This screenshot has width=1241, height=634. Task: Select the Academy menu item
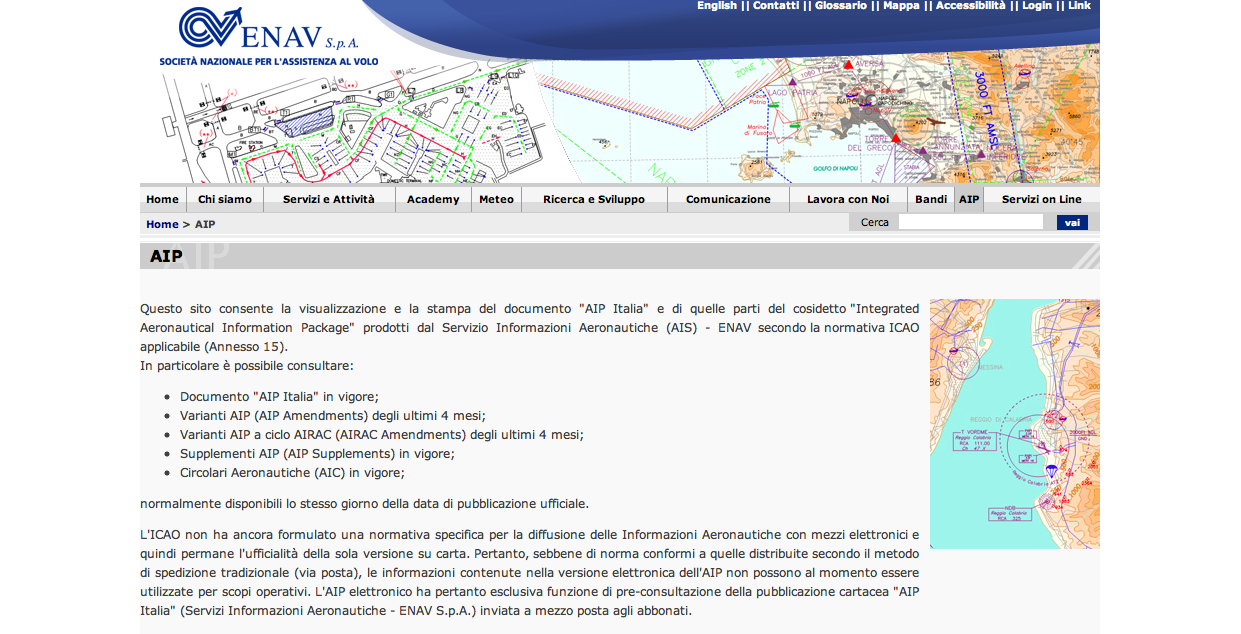pyautogui.click(x=433, y=199)
